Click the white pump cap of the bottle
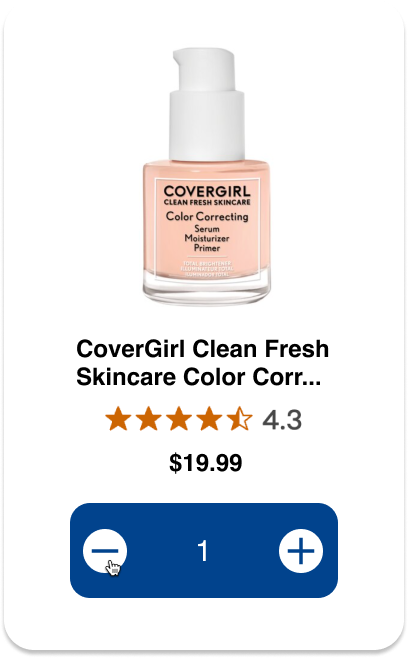The image size is (408, 658). click(x=207, y=104)
